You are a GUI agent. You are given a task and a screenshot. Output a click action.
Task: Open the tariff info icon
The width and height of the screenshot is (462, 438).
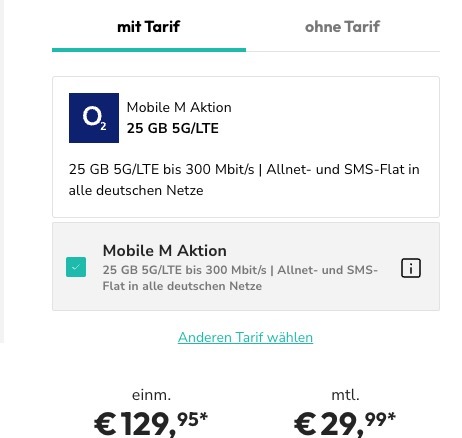(x=411, y=268)
